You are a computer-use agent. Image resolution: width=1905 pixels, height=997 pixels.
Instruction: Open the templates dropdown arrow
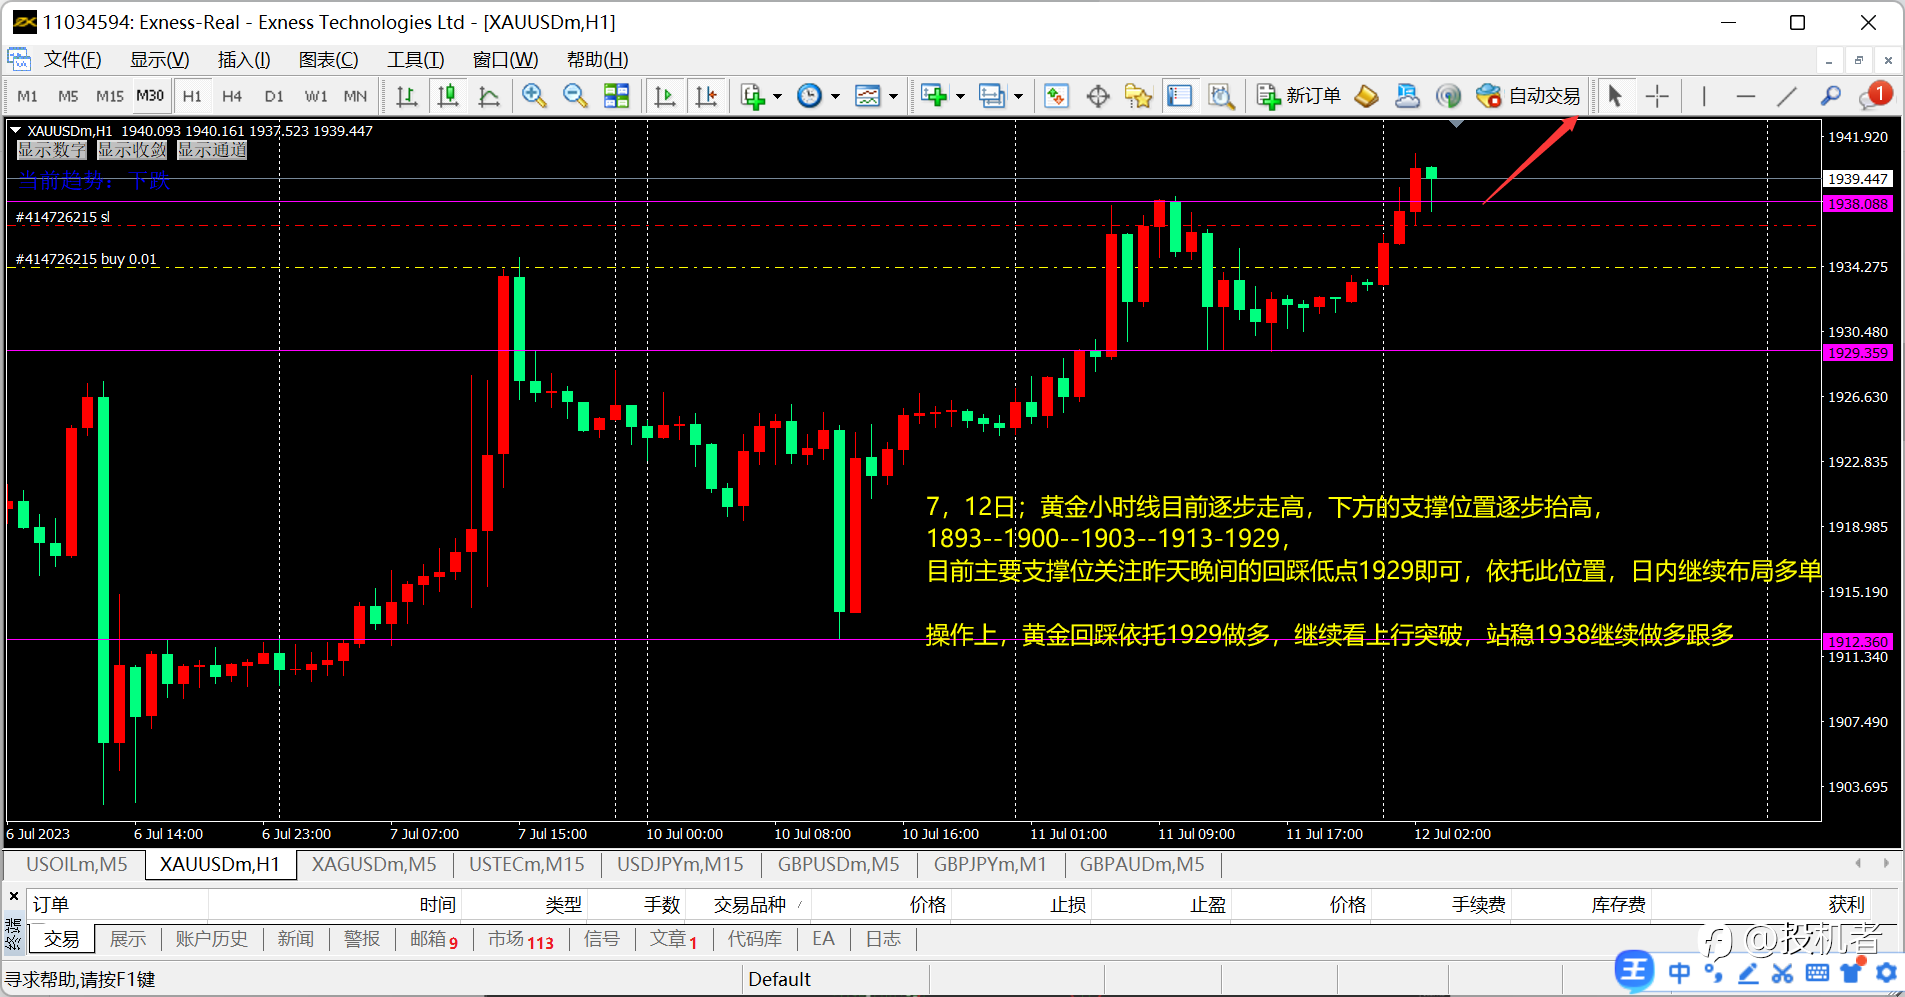click(x=893, y=97)
